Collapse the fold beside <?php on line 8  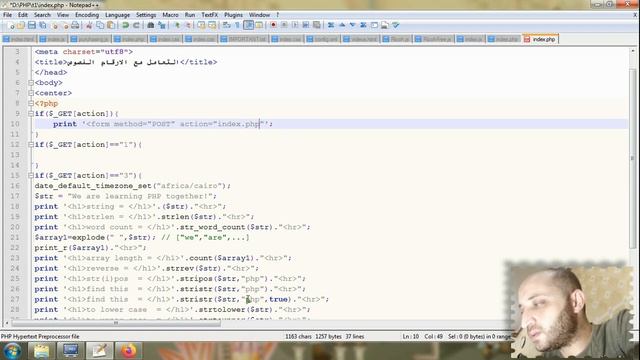pos(31,103)
